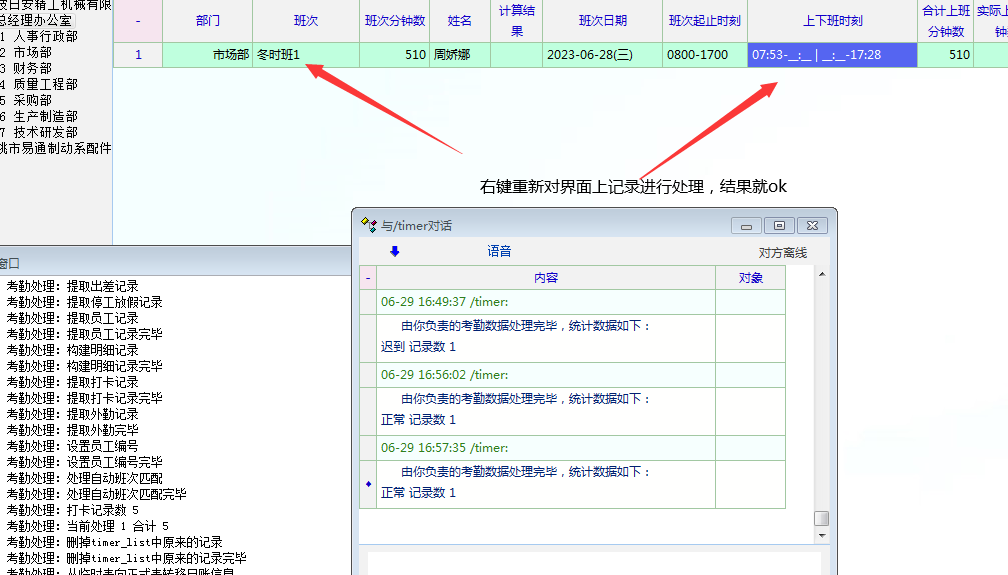Select row number 1 in attendance grid
This screenshot has width=1008, height=575.
[x=138, y=55]
